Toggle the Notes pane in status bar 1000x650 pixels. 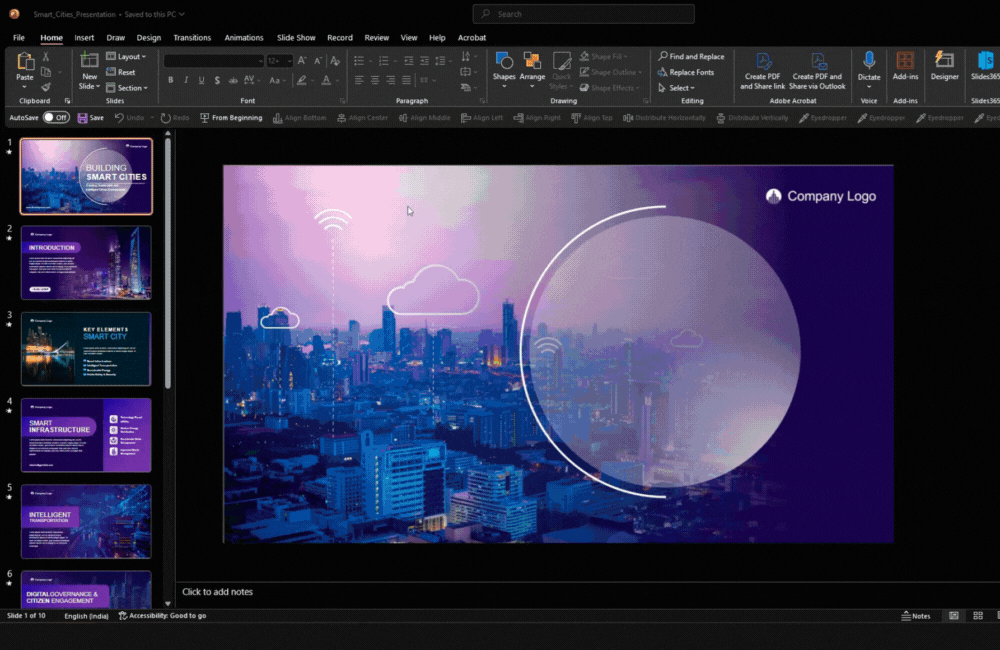(x=915, y=616)
